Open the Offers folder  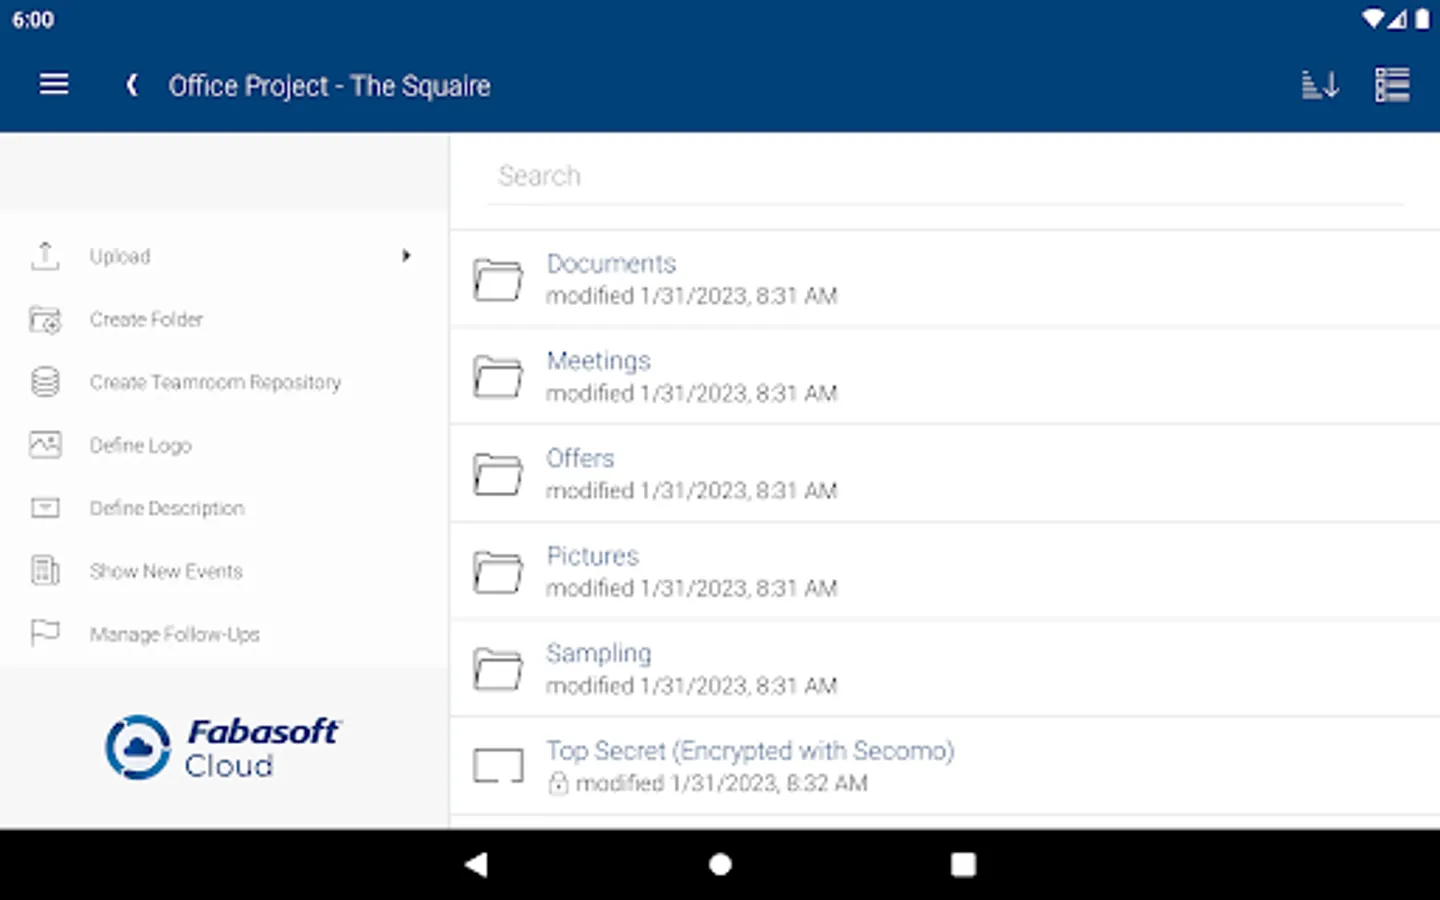point(580,459)
